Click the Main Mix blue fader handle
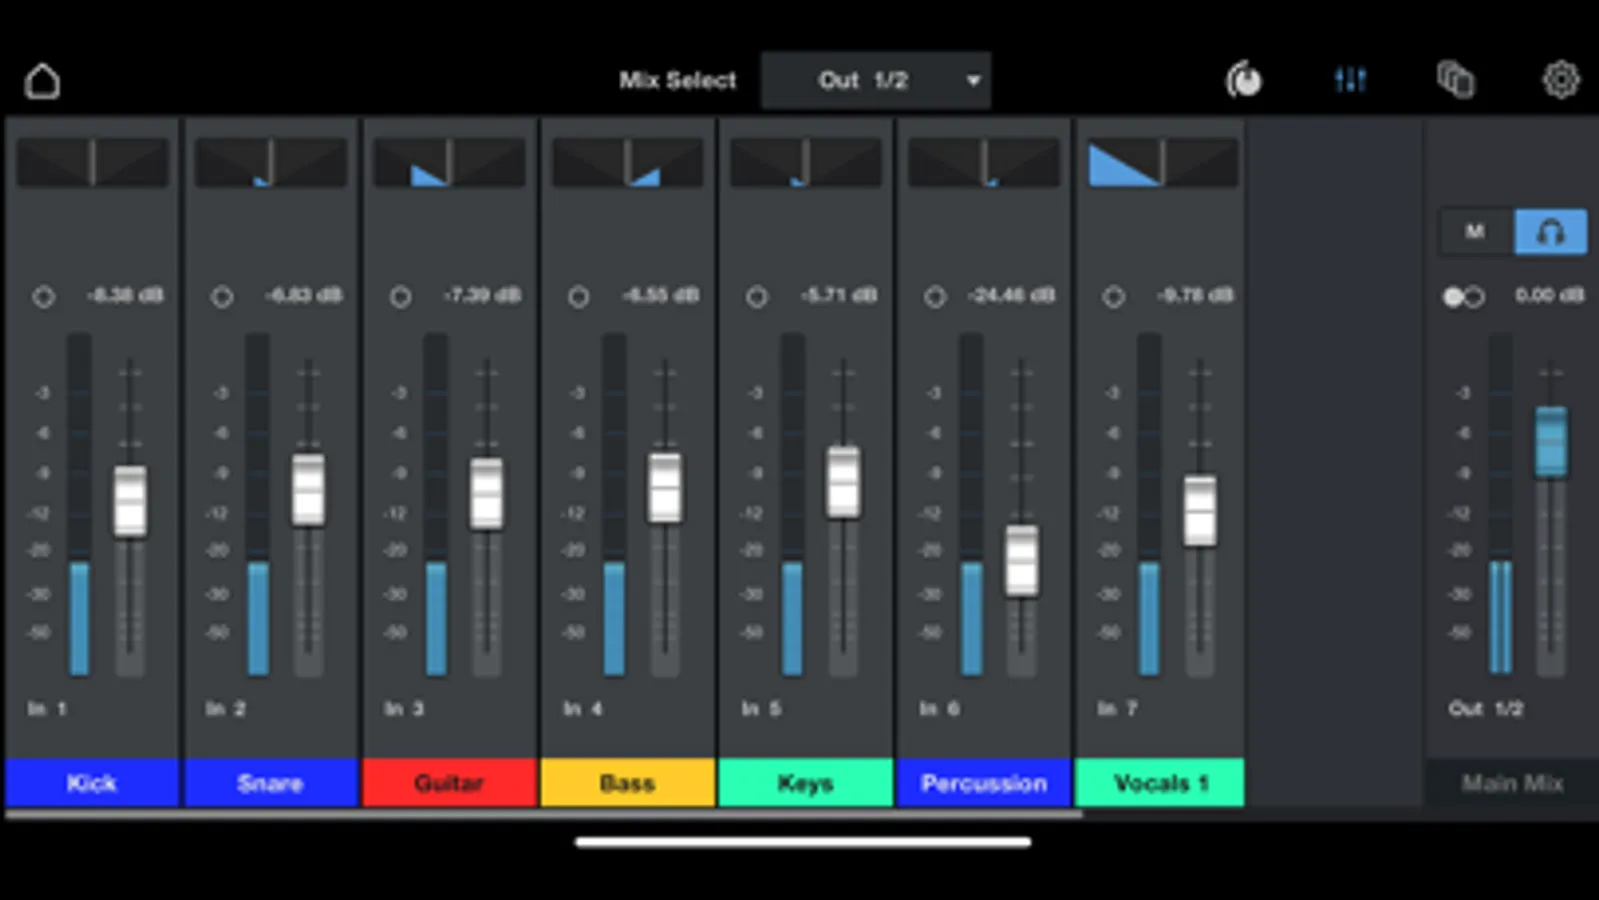 1551,441
